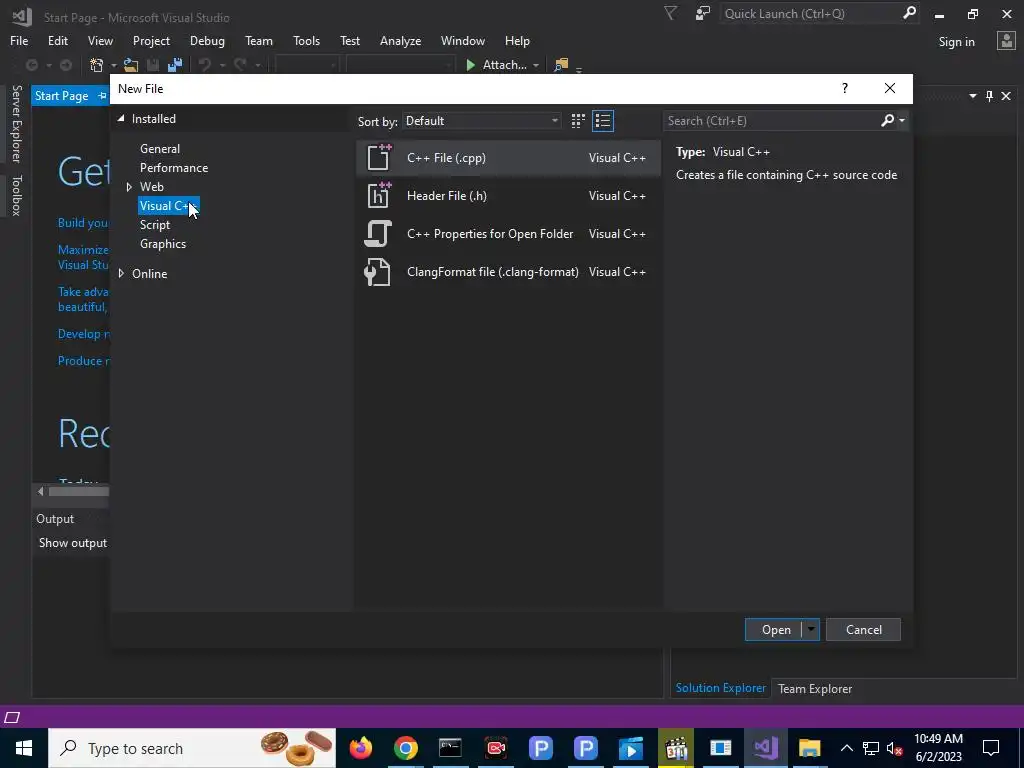
Task: Click the Cancel button
Action: pos(863,630)
